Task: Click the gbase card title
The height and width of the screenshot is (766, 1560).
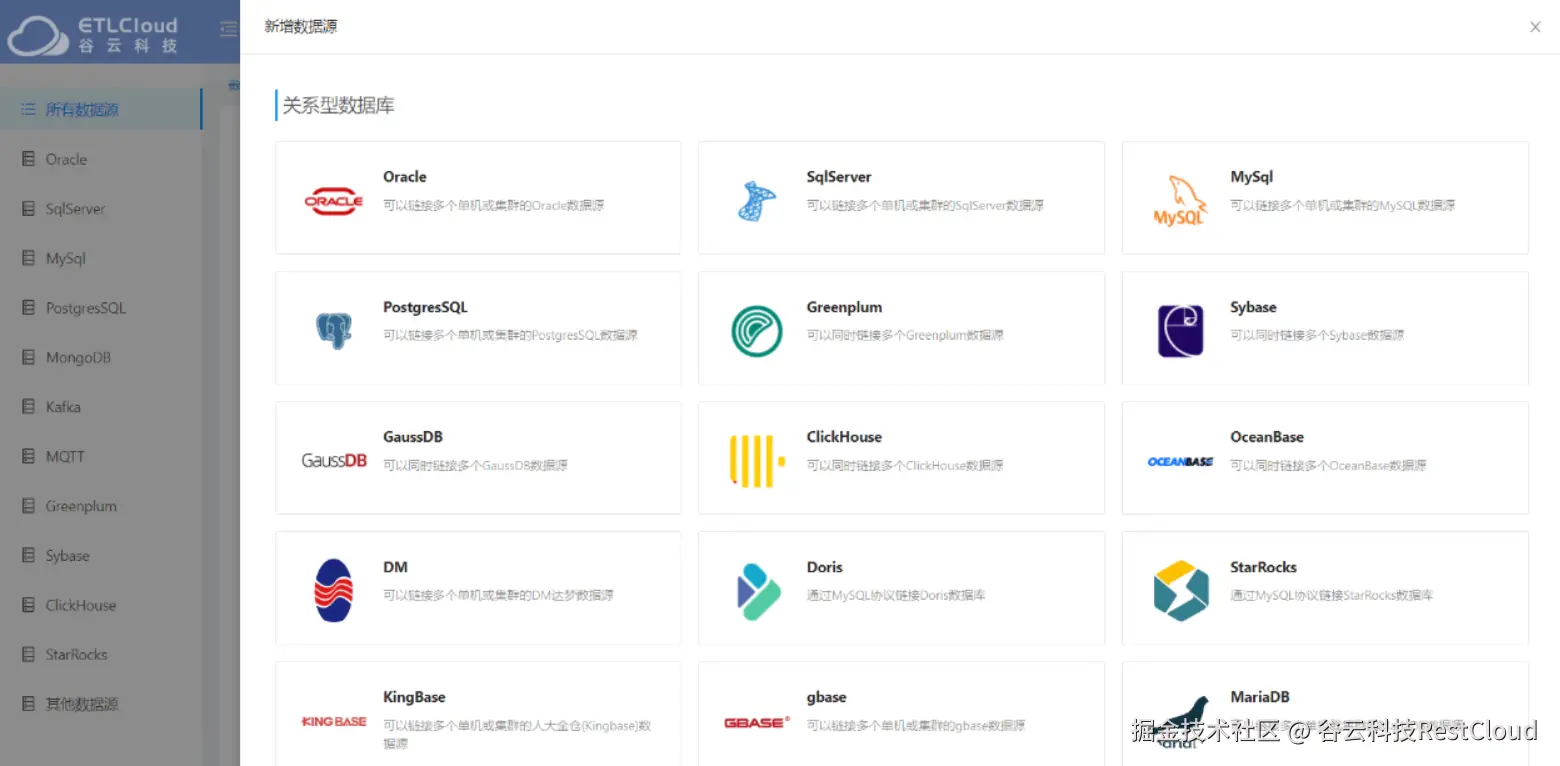Action: pos(827,697)
